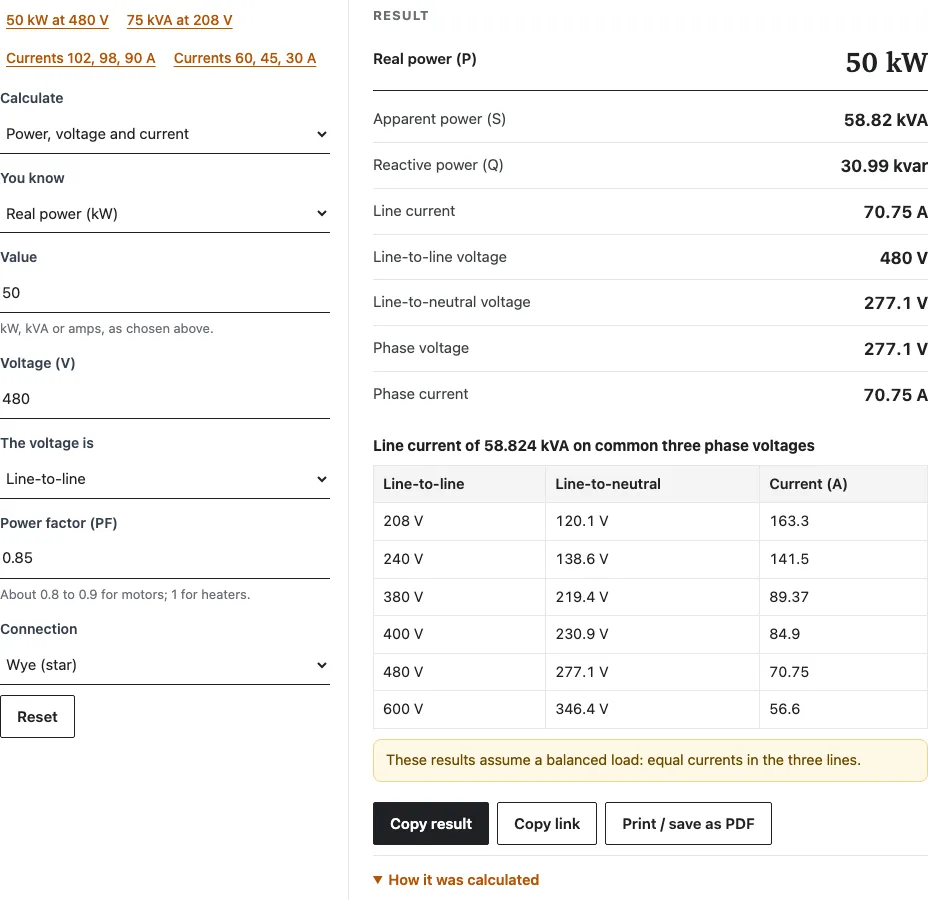Click the 30.99 kvar reactive power value
Screen dimensions: 928x900
884,166
